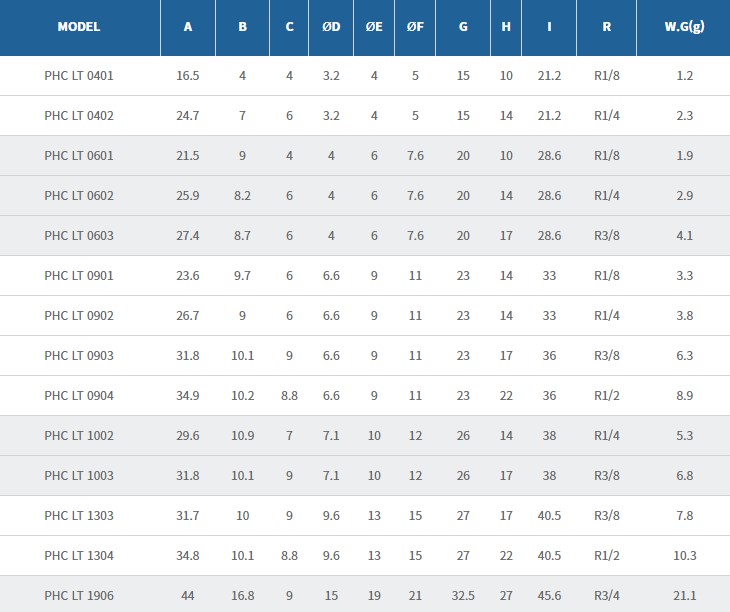Click the 45.6 cell in column I
The width and height of the screenshot is (730, 612).
(549, 596)
